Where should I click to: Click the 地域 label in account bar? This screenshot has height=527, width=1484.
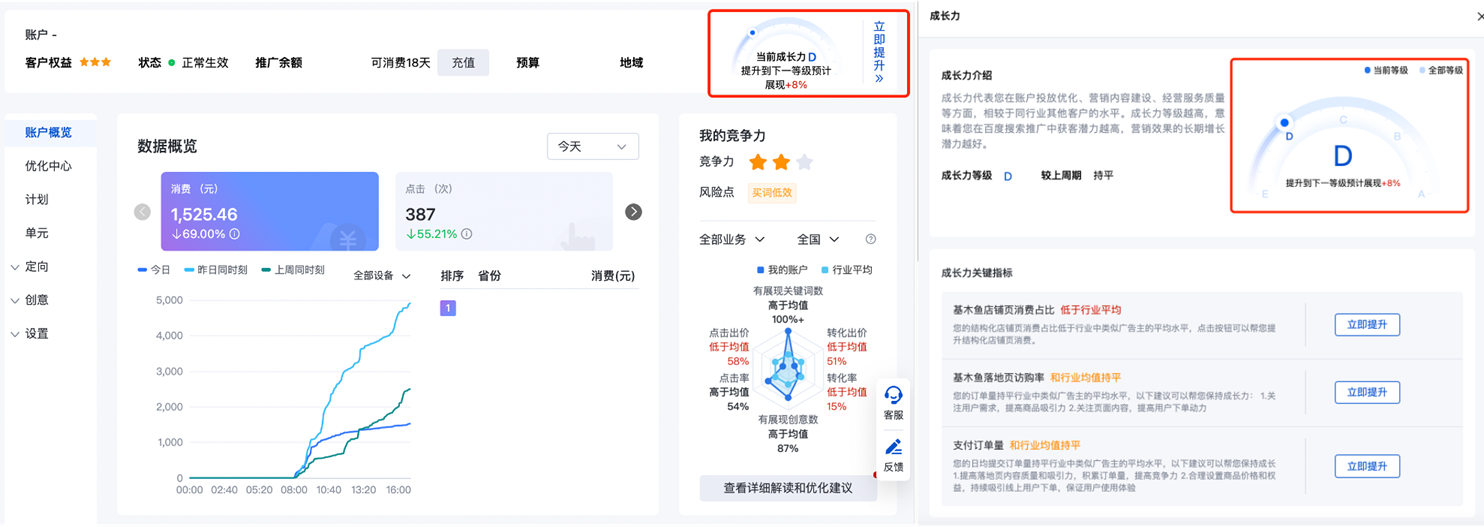point(631,62)
